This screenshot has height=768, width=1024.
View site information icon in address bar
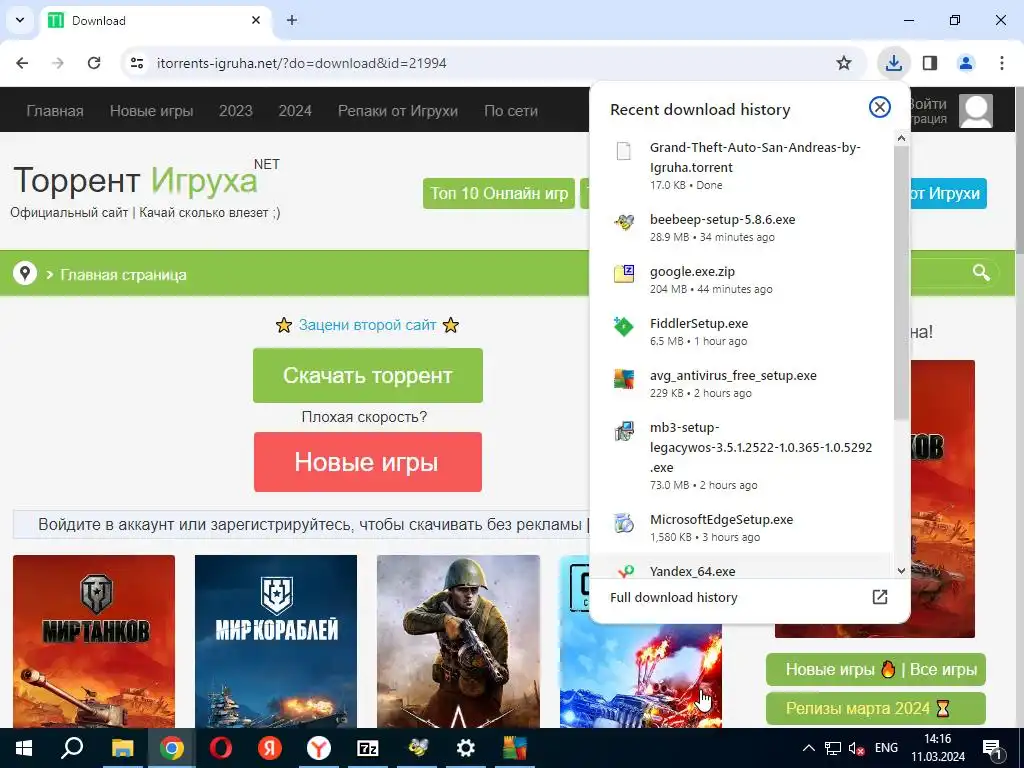pos(137,63)
